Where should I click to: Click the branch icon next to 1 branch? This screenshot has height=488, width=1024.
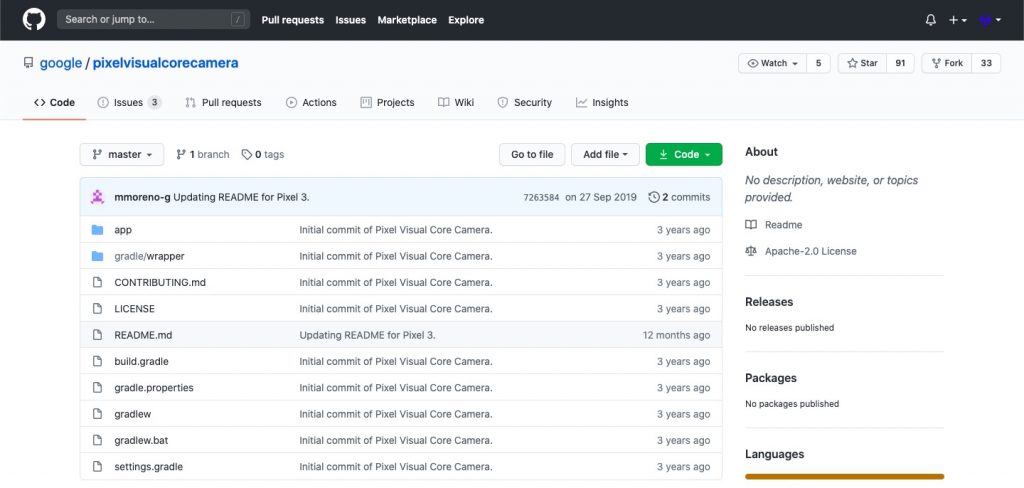181,155
